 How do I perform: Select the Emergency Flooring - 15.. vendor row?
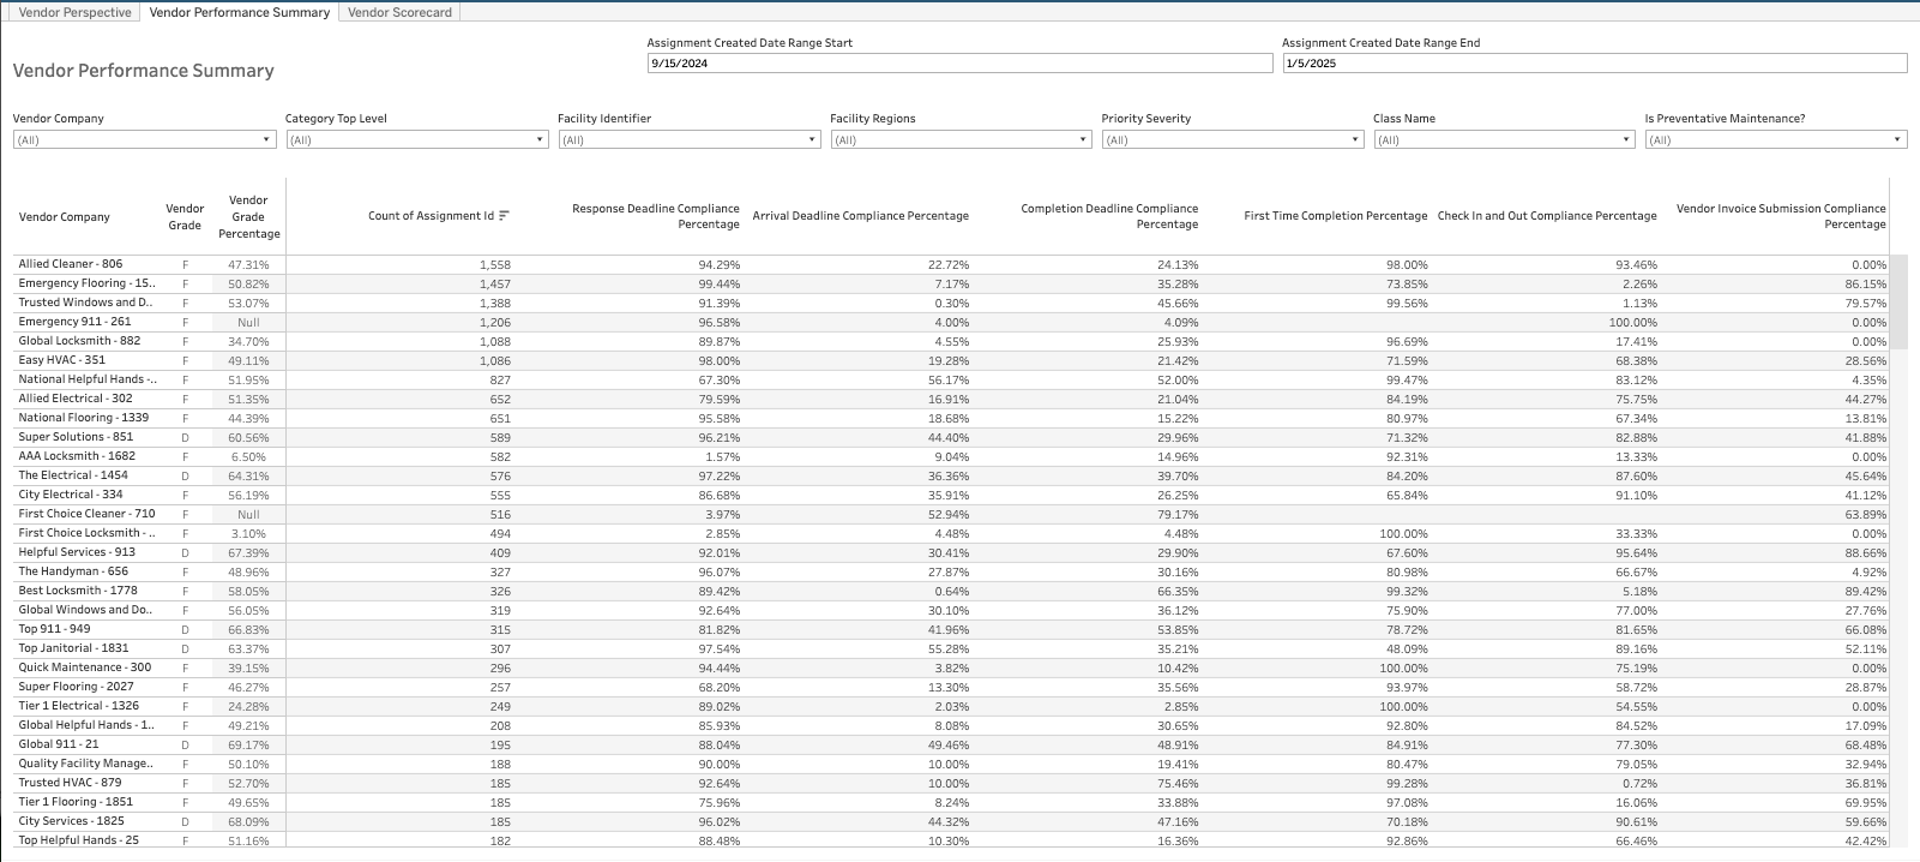coord(87,283)
